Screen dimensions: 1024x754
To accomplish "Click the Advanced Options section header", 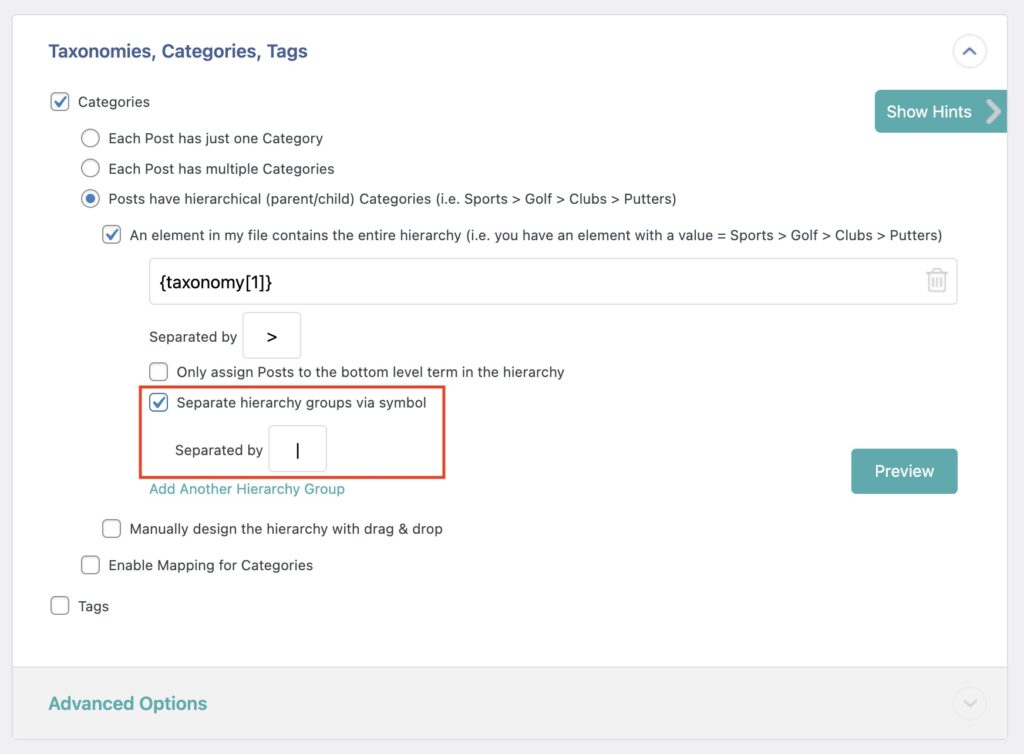I will tap(127, 703).
